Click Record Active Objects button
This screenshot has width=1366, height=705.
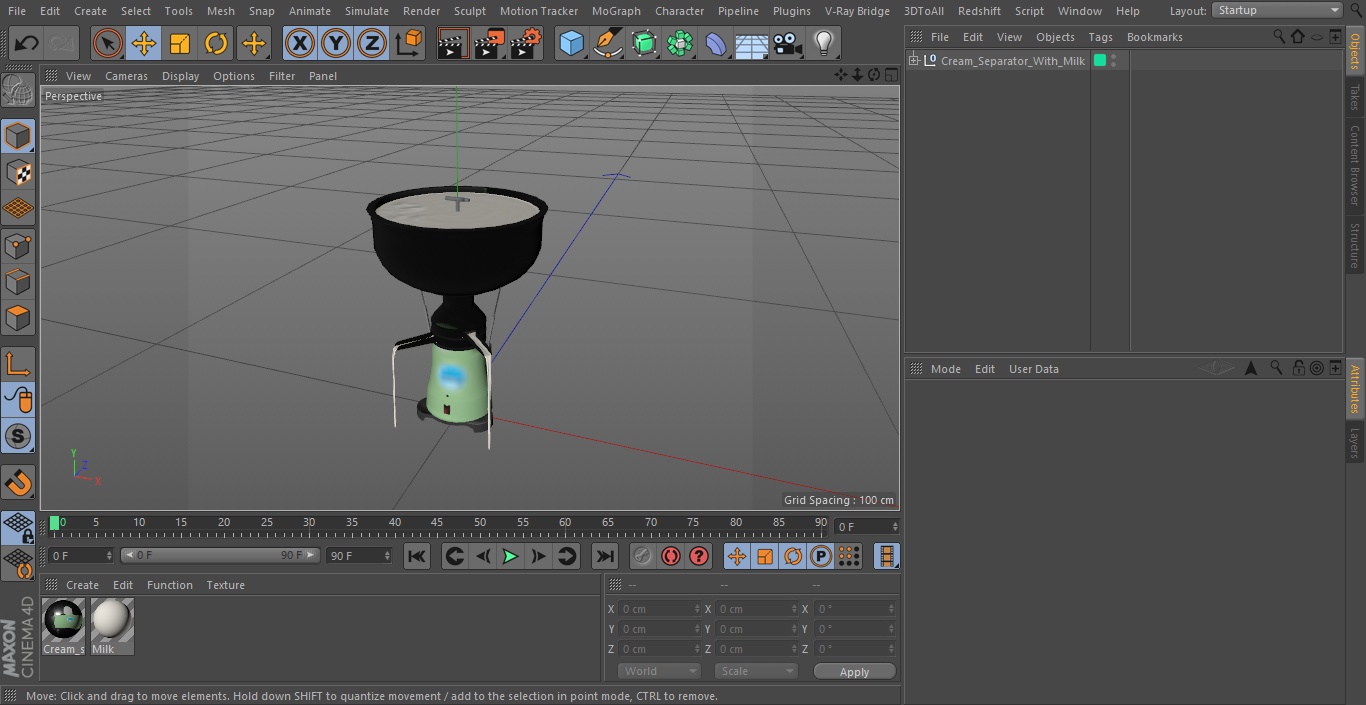(x=643, y=556)
